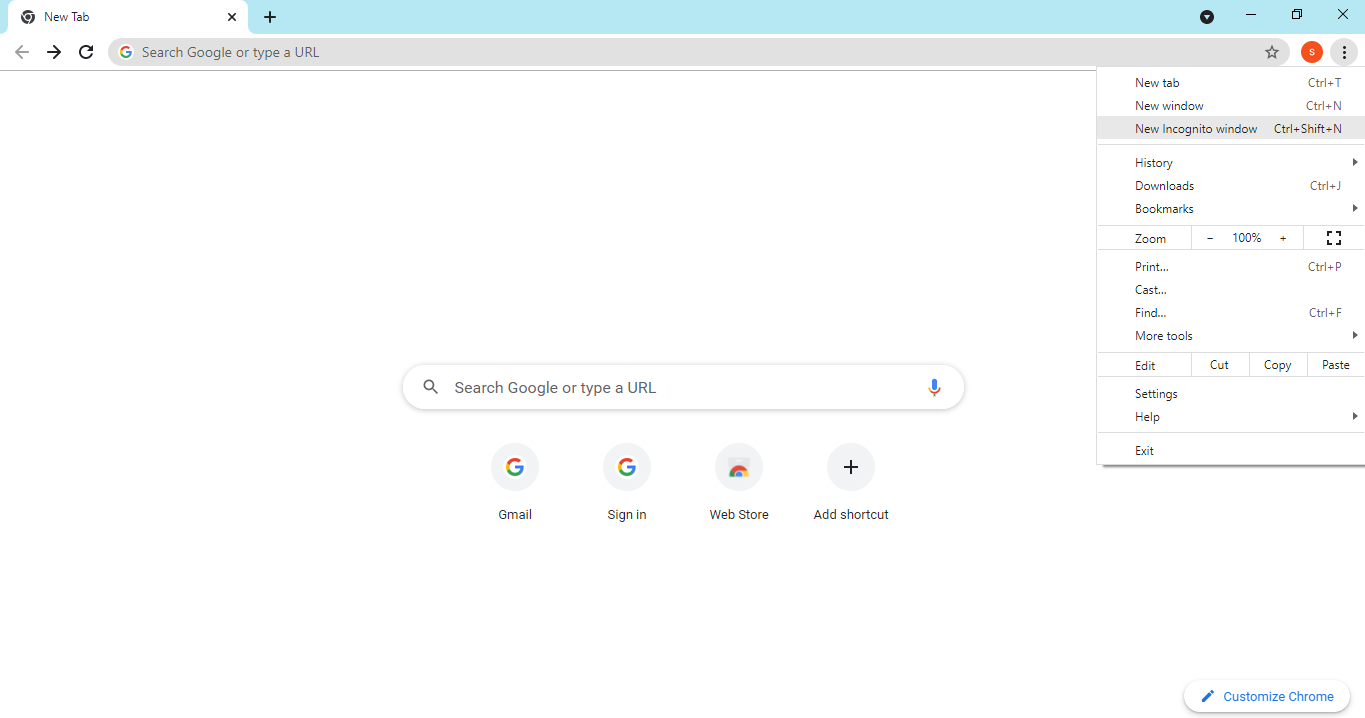Copy using the Edit row Copy option
The image size is (1365, 718).
[x=1277, y=364]
